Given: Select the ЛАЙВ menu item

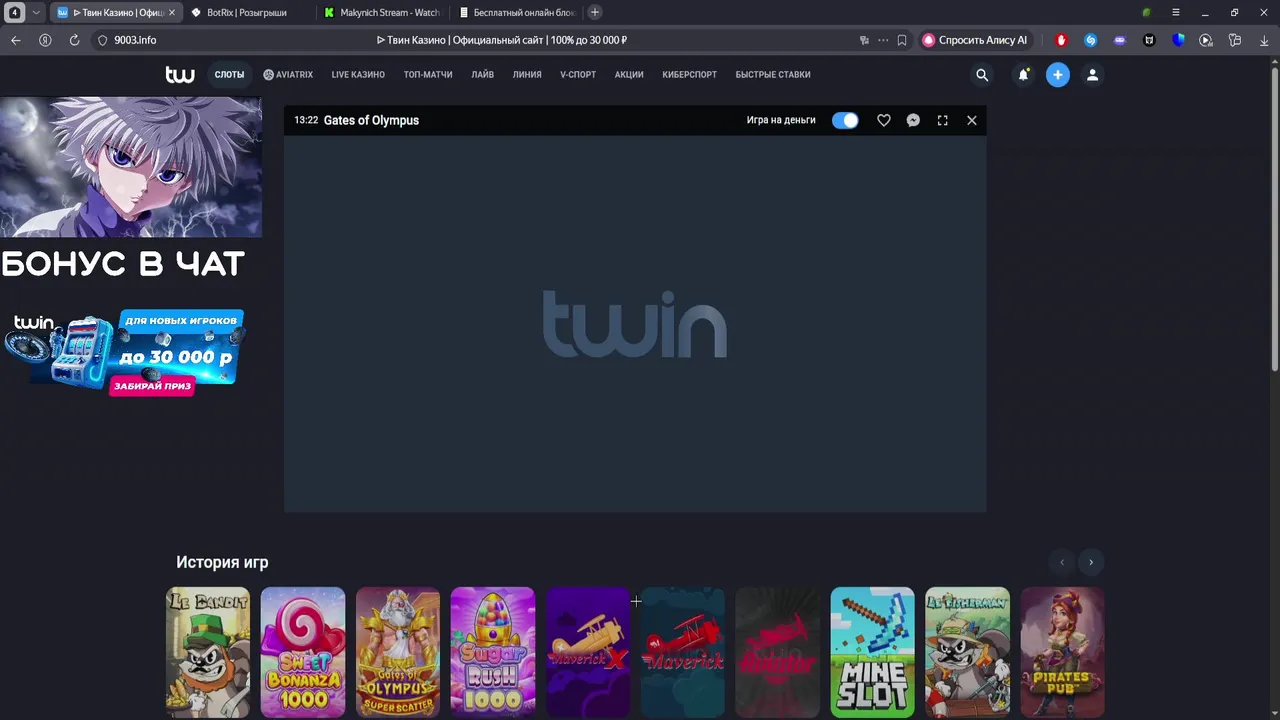Looking at the screenshot, I should tap(483, 75).
